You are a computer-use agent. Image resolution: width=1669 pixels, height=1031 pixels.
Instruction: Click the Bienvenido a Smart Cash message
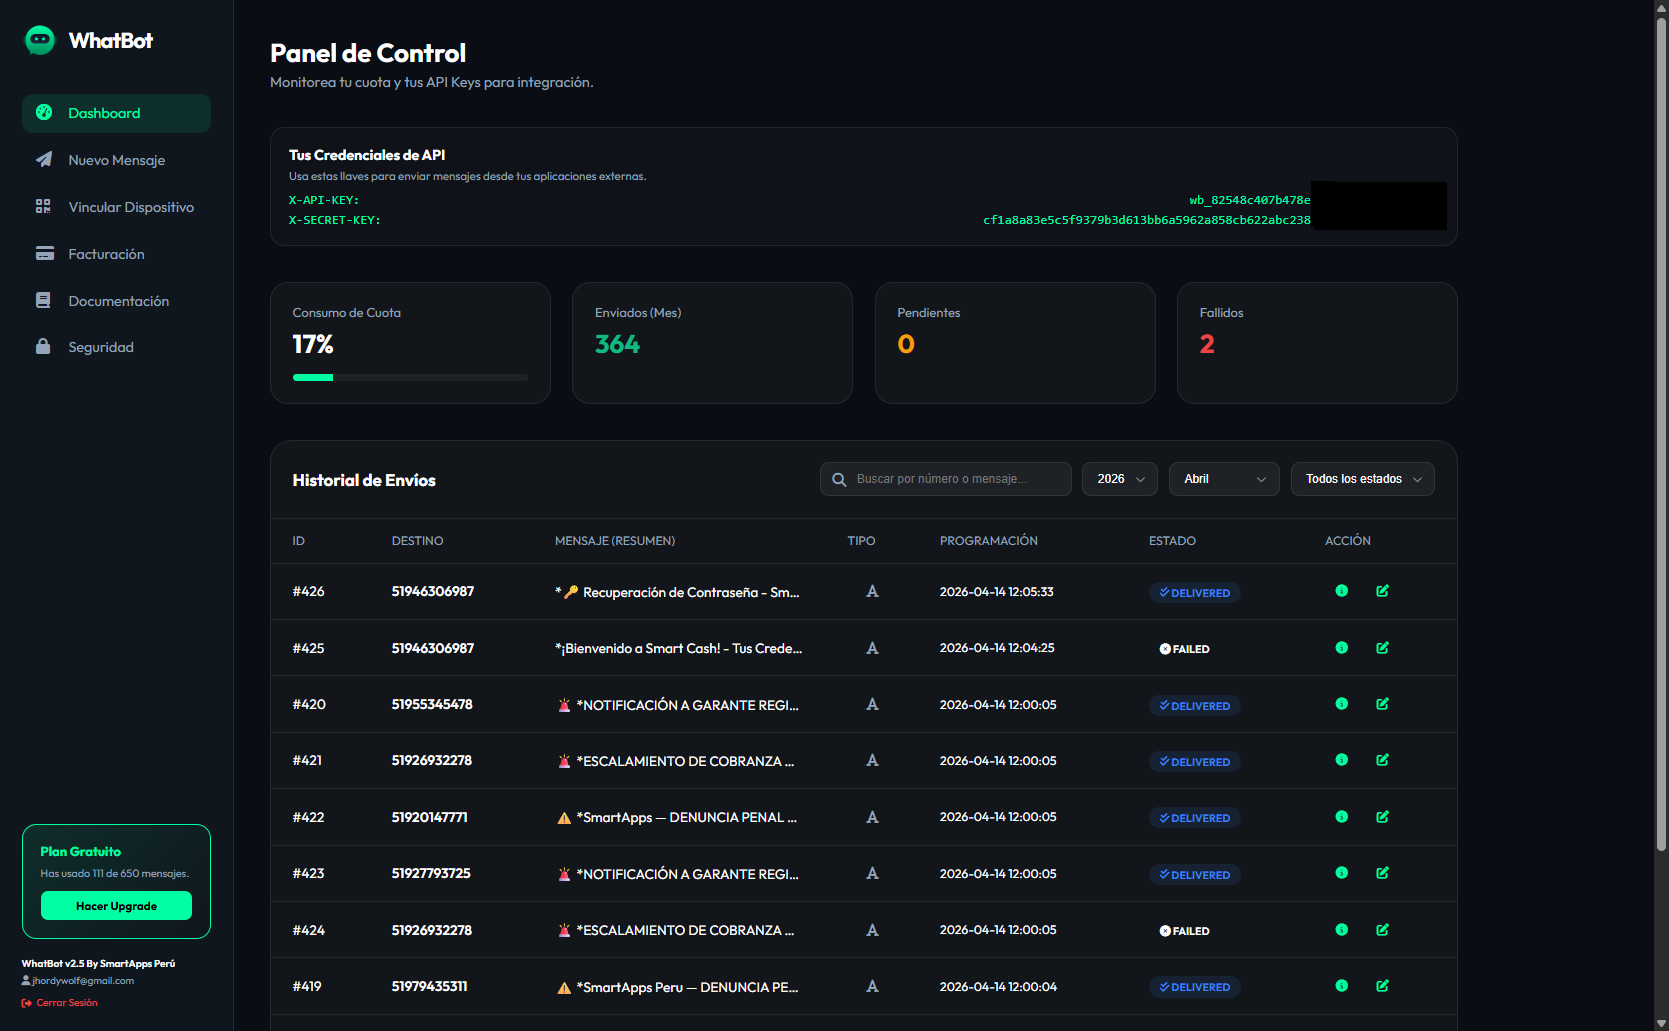point(678,648)
